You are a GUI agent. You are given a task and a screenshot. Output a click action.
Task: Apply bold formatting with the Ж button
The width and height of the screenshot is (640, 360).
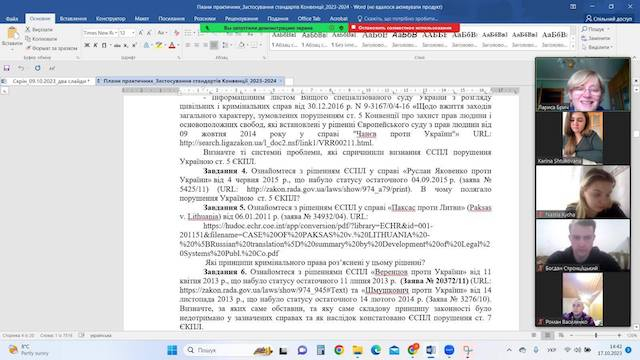(x=87, y=45)
